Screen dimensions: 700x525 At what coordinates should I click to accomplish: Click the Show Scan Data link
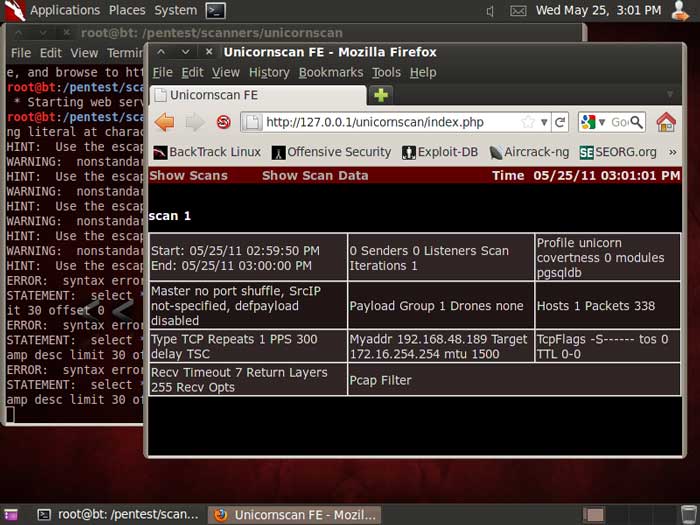coord(315,175)
